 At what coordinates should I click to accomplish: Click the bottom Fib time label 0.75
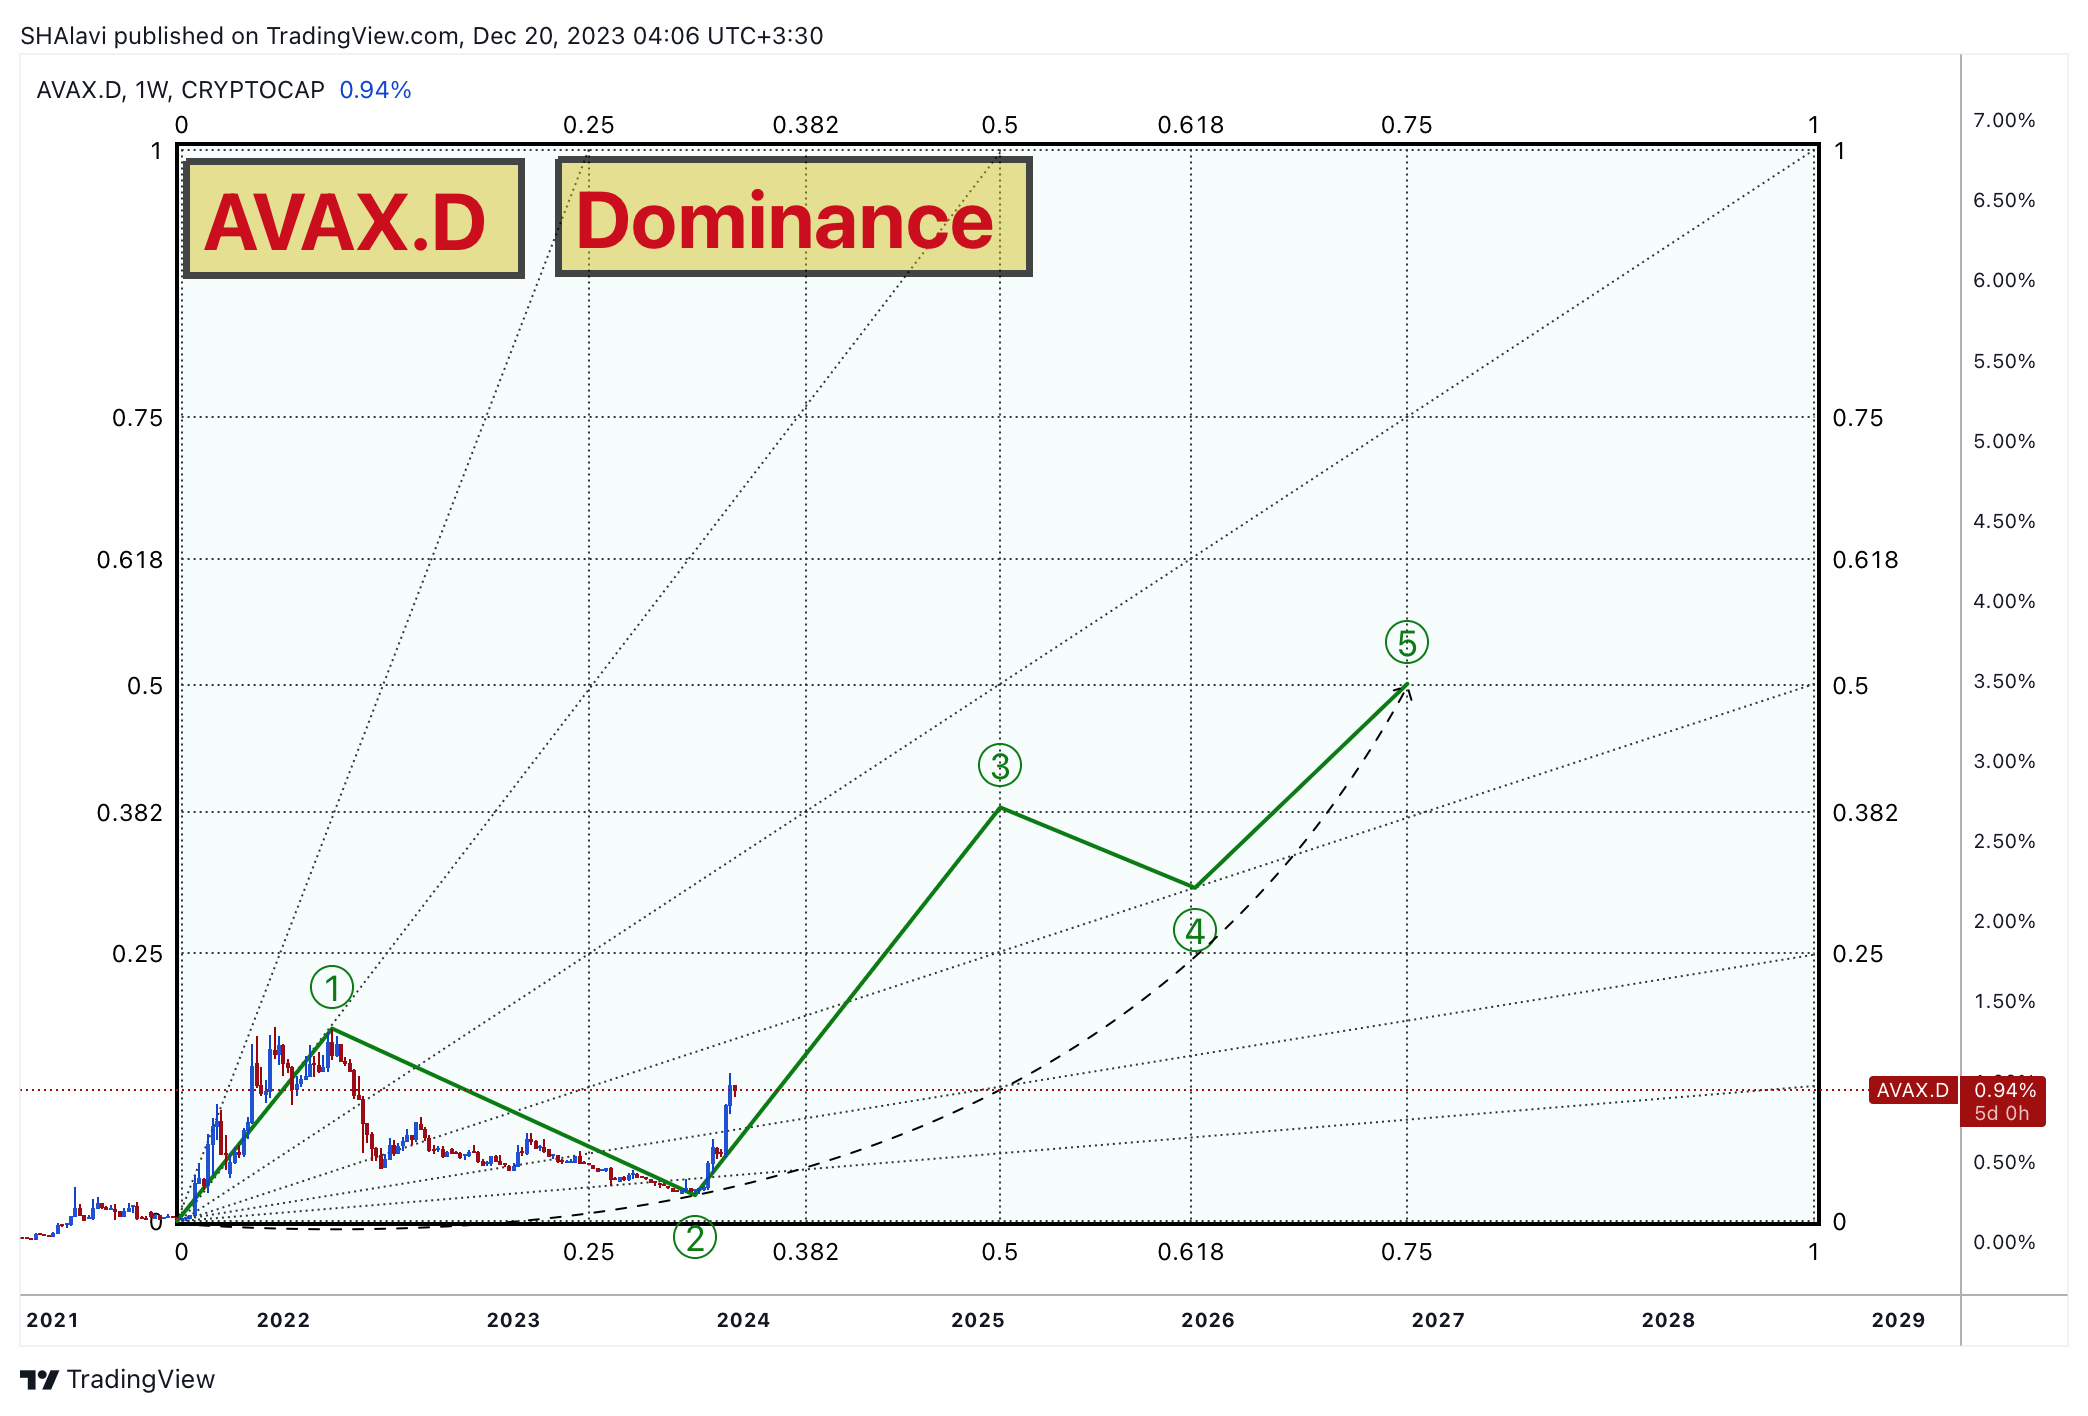click(x=1407, y=1252)
